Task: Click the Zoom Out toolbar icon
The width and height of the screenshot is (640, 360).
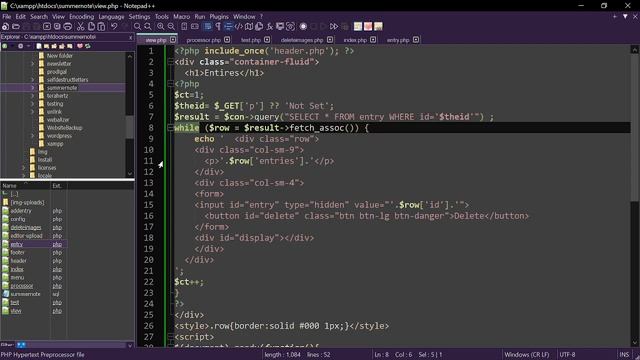Action: point(171,27)
